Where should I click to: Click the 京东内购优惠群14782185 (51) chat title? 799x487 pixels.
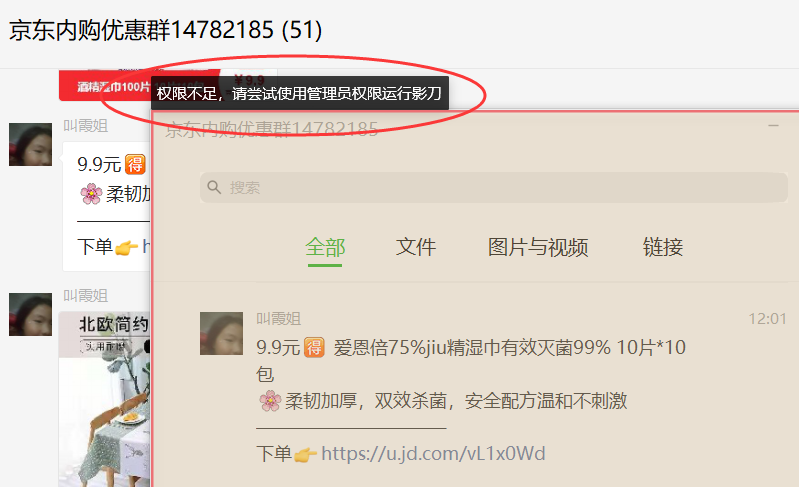pos(166,30)
